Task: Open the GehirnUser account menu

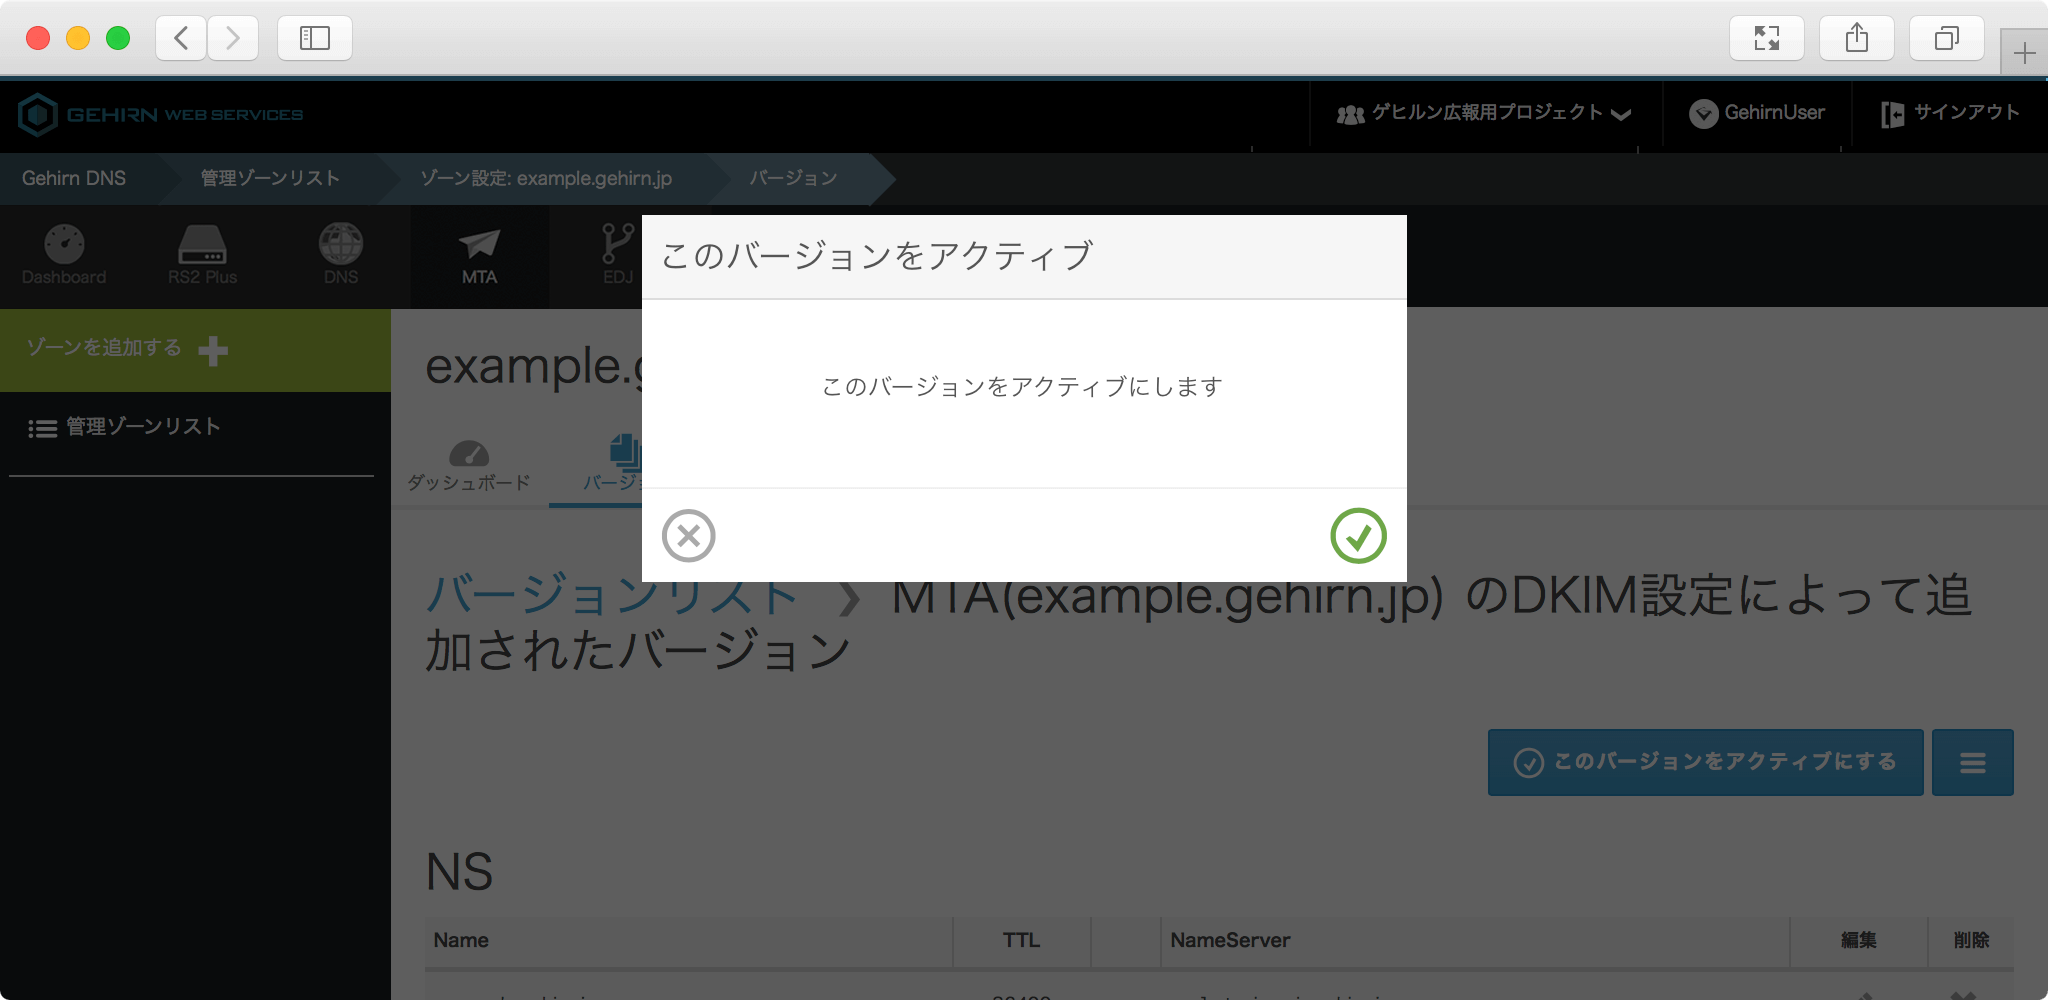Action: point(1757,114)
